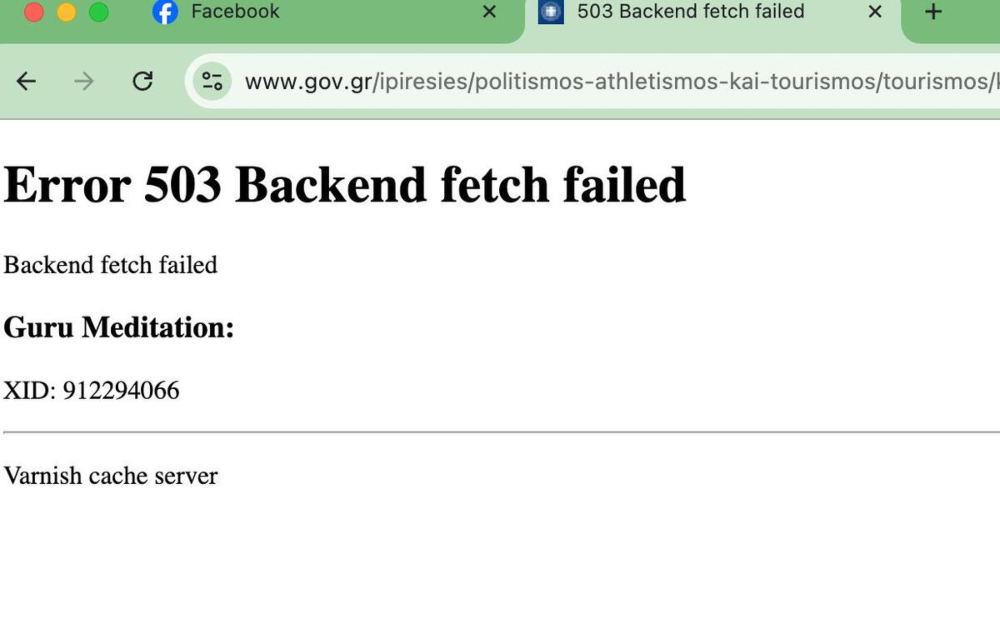The height and width of the screenshot is (629, 1000).
Task: Minimize the window with the yellow button
Action: [66, 11]
